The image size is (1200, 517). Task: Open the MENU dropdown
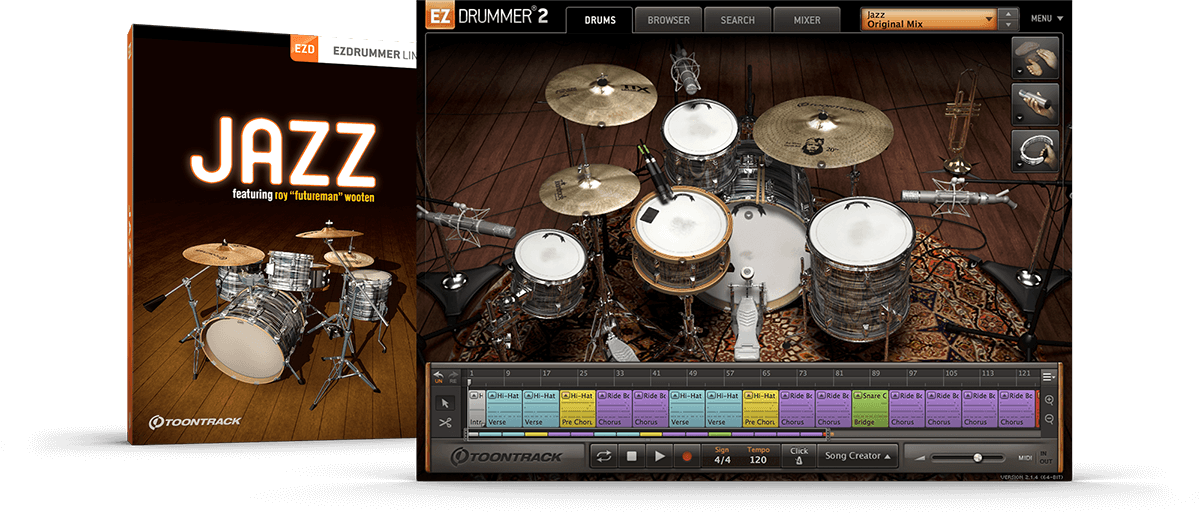[x=1047, y=19]
